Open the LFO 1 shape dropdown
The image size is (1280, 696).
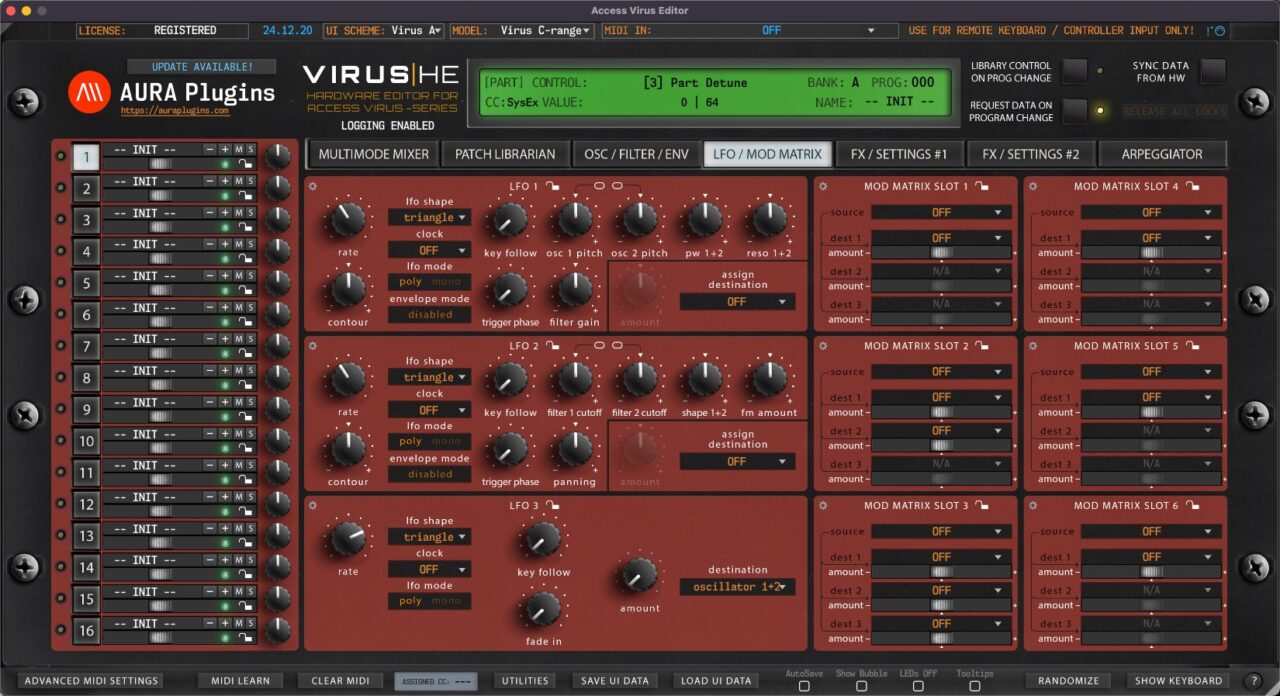[429, 217]
